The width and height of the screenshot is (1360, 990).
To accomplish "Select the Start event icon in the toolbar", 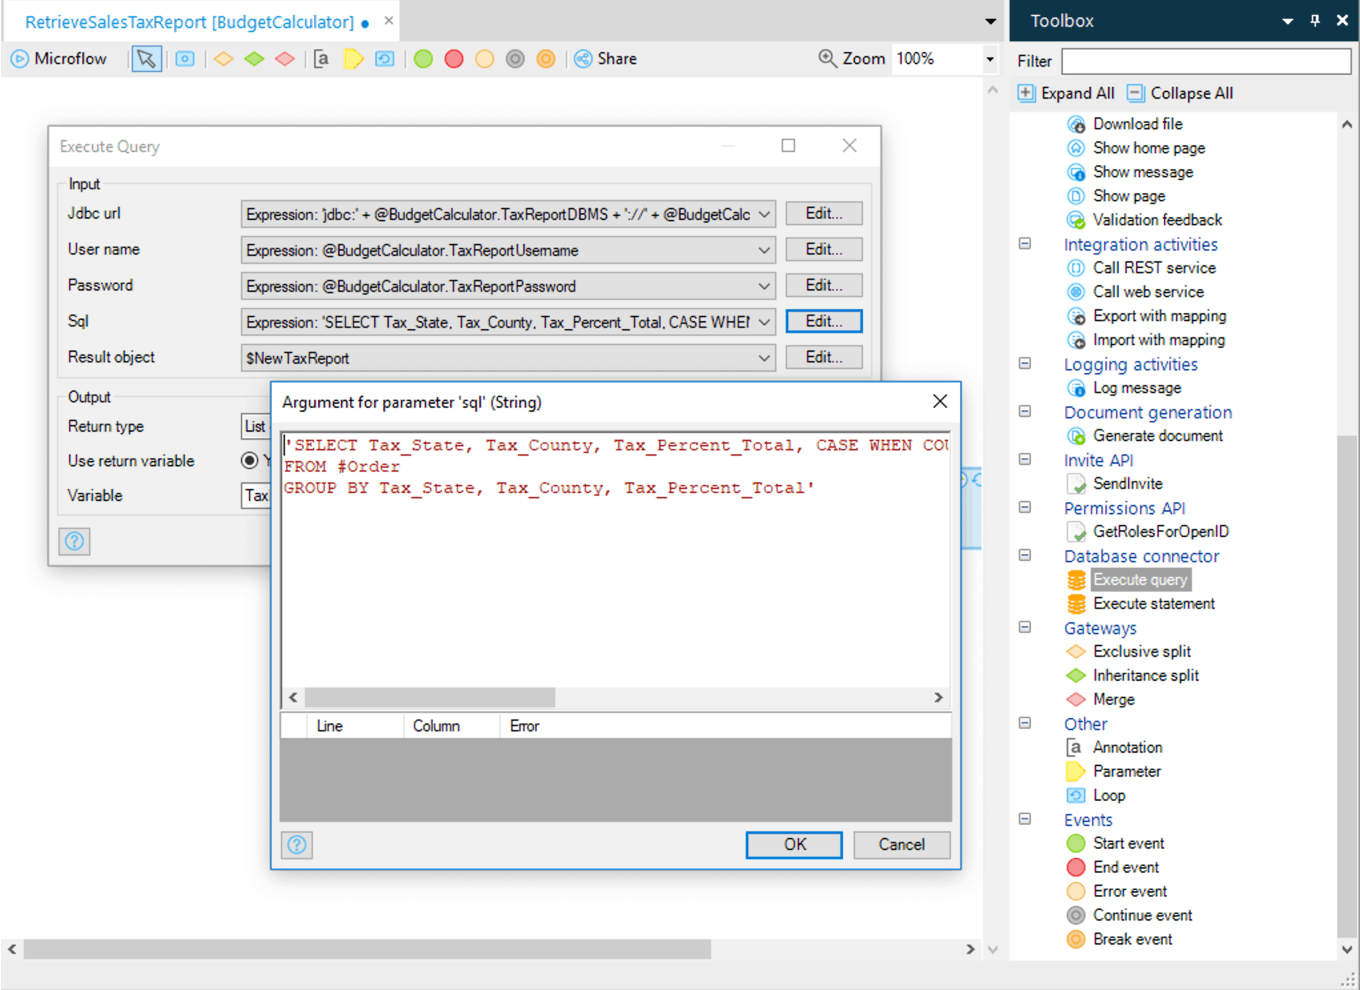I will pos(423,59).
